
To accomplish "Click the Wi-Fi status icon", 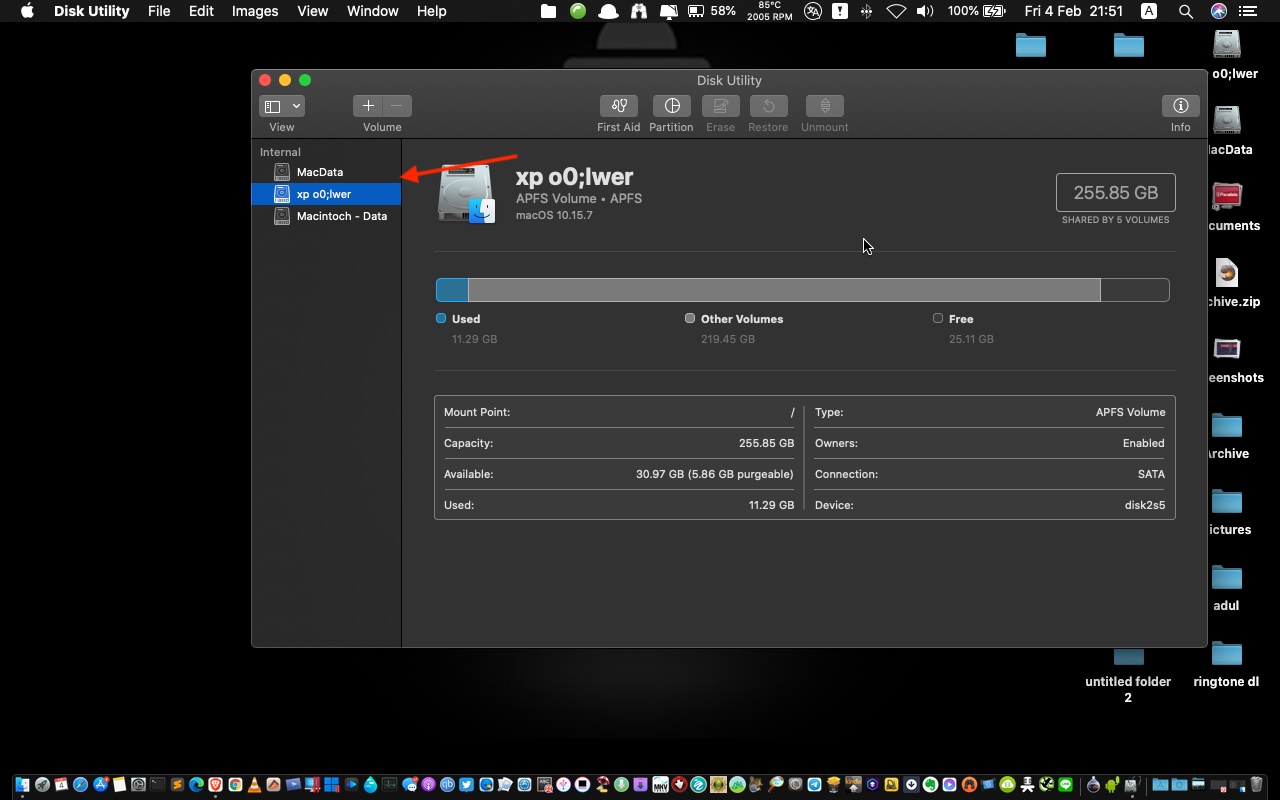I will pos(896,11).
